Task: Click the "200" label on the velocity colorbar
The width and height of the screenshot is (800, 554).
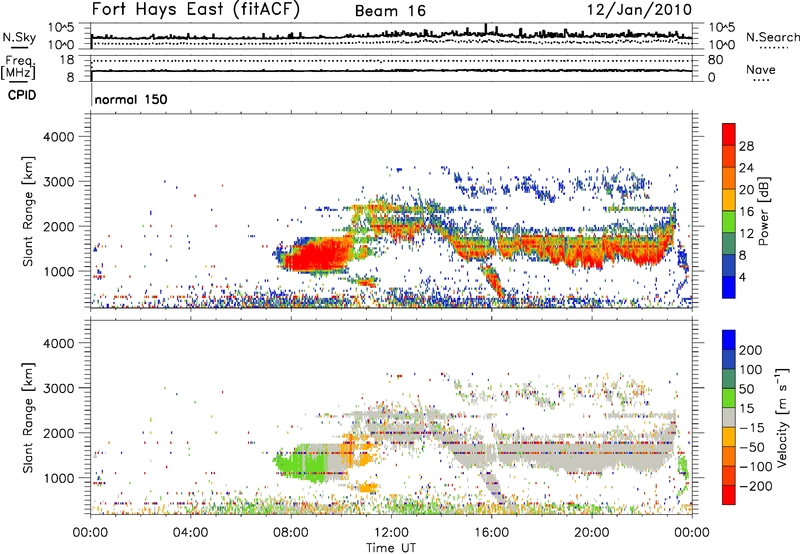Action: coord(751,350)
